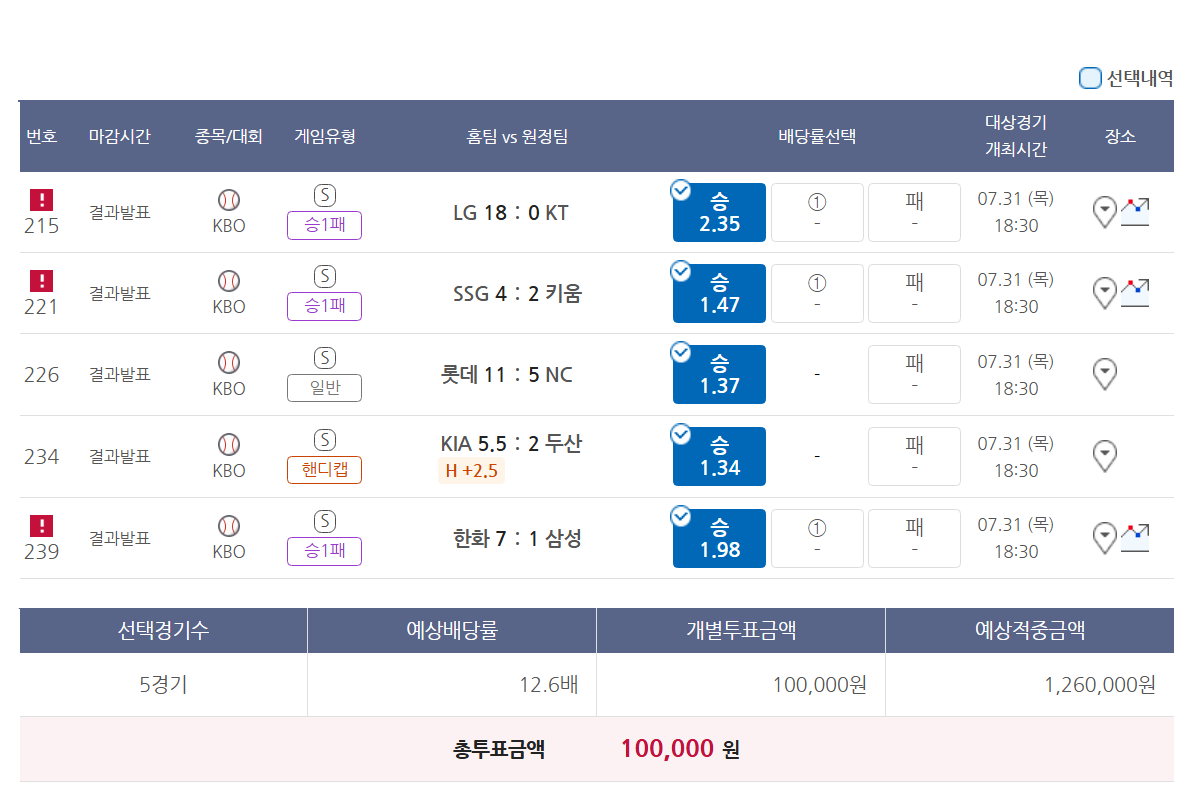Screen dimensions: 1187x800
Task: Deselect 승 1.37 for 롯데 vs NC
Action: [719, 375]
